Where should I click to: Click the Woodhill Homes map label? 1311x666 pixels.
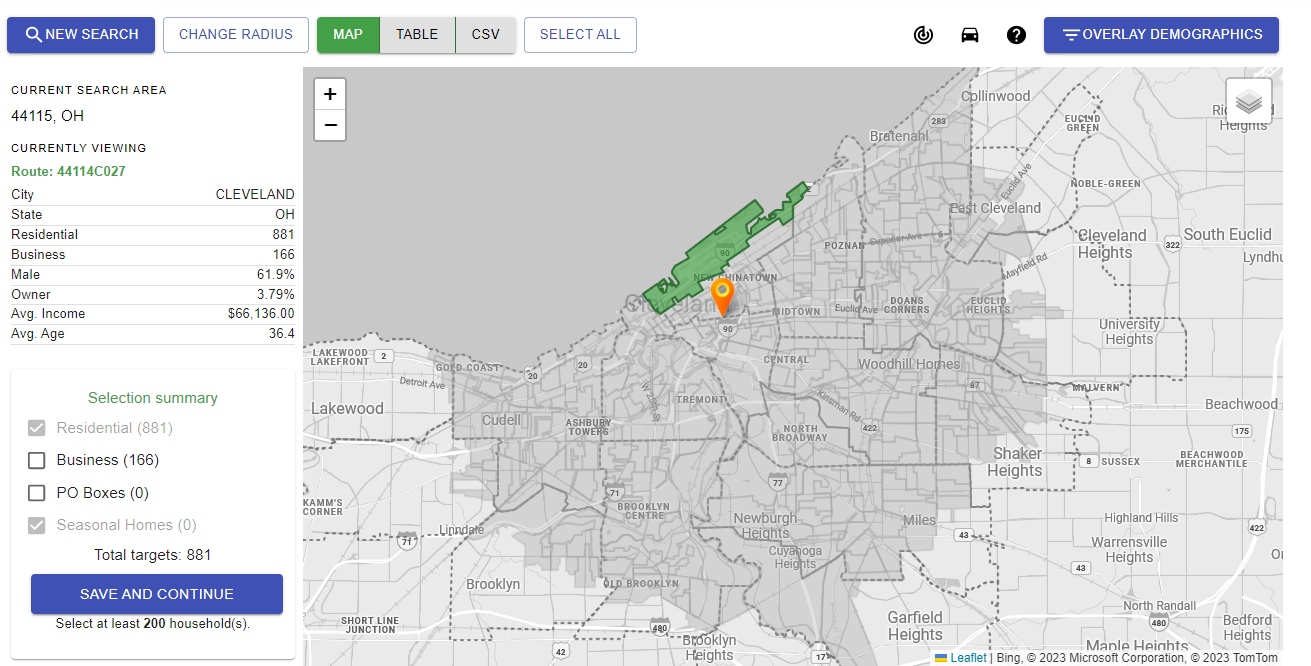click(x=909, y=364)
